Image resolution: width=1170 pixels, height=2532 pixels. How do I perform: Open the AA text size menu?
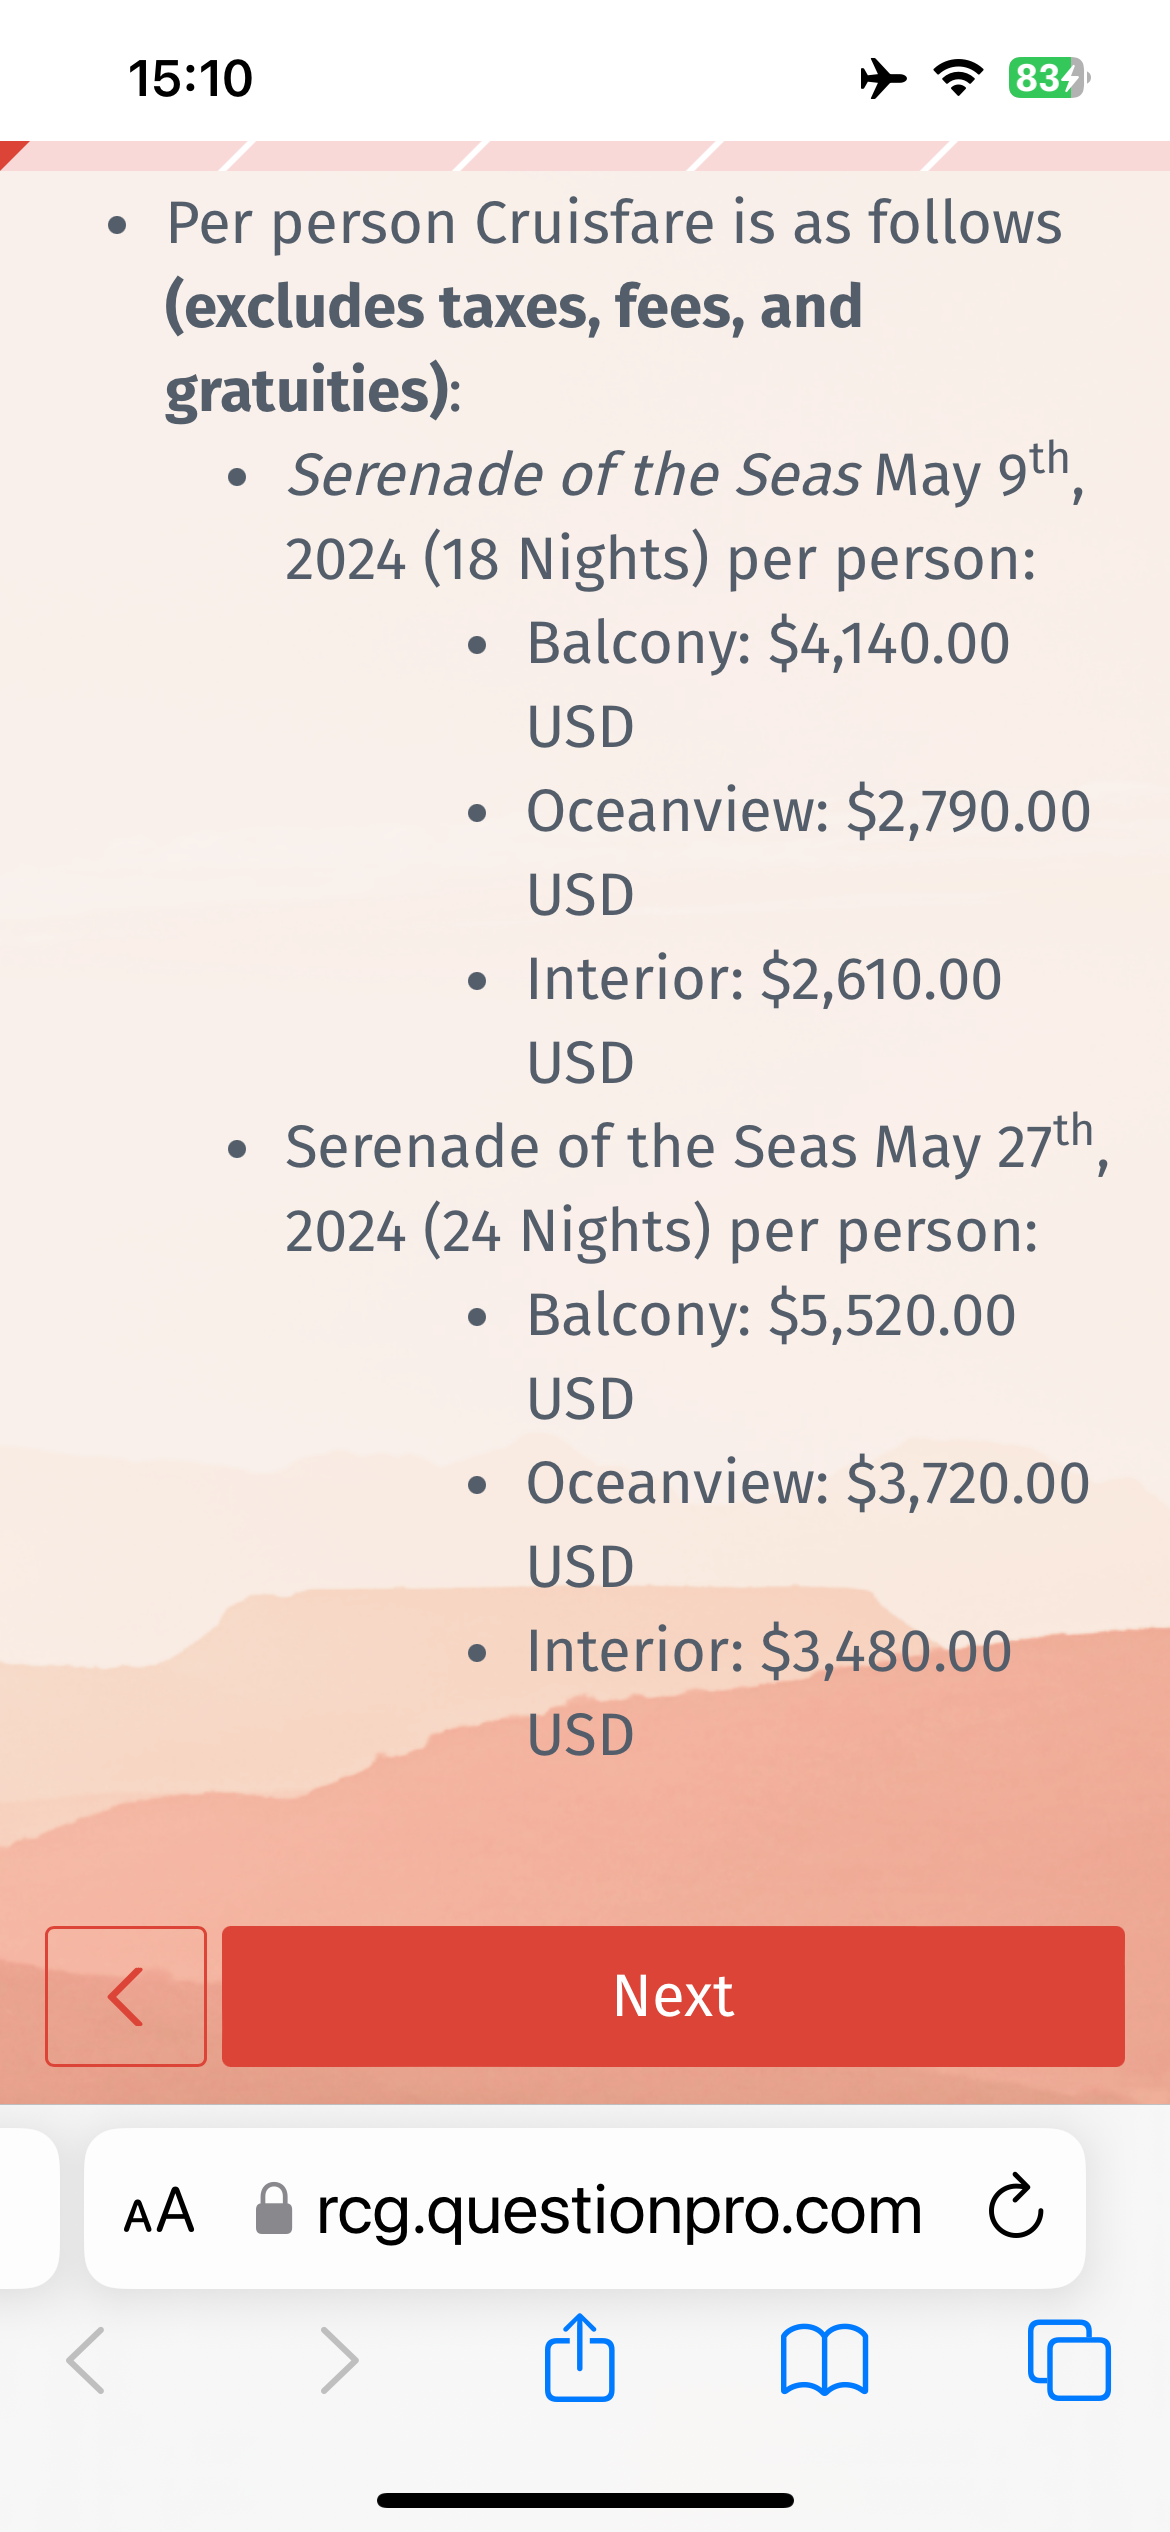pyautogui.click(x=158, y=2210)
